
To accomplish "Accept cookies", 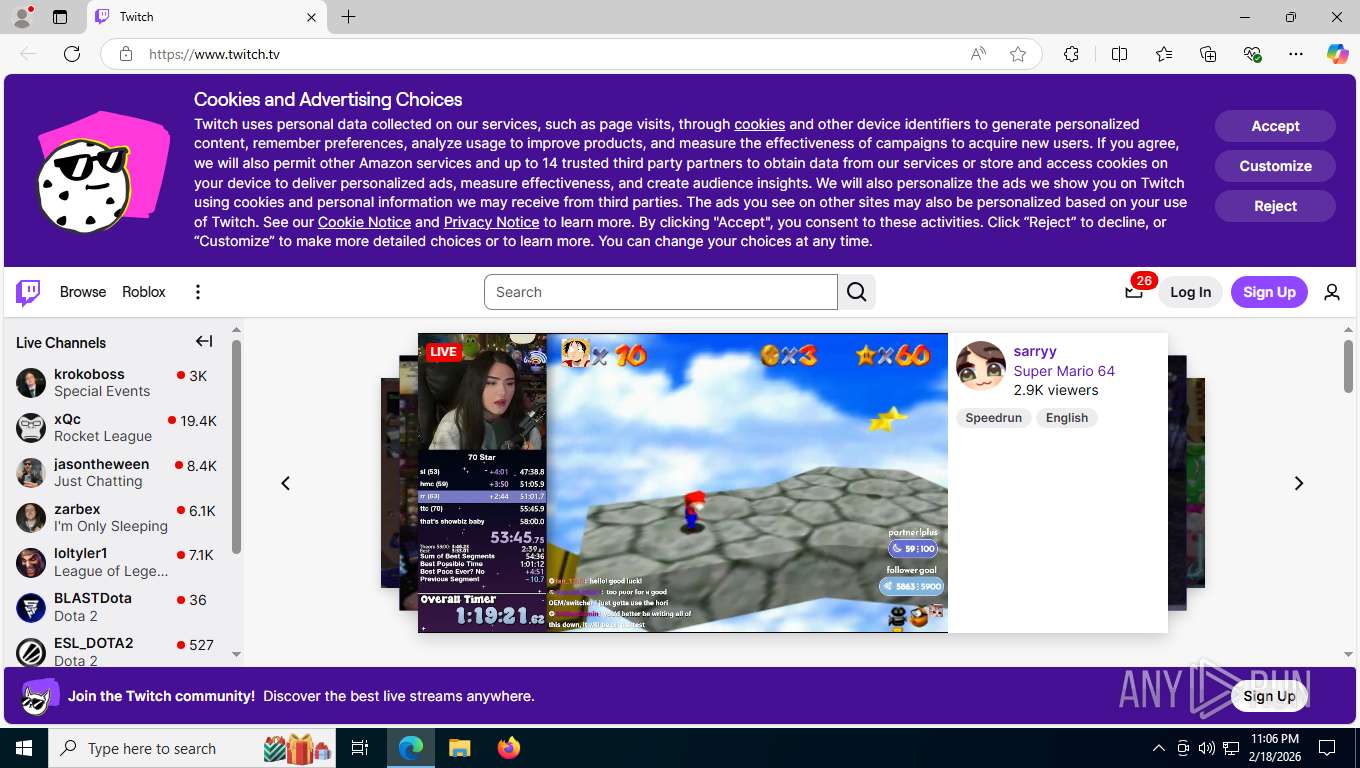I will tap(1275, 126).
